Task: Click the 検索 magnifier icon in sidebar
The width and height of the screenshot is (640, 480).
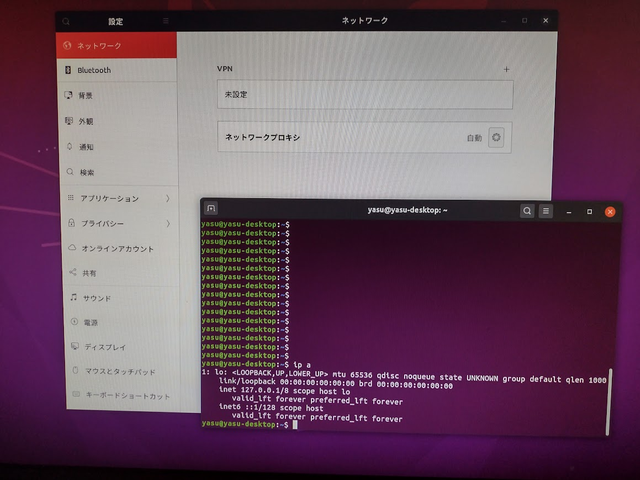Action: pyautogui.click(x=70, y=172)
